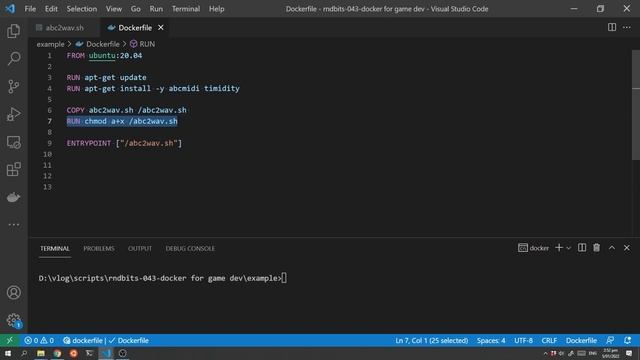The height and width of the screenshot is (360, 640).
Task: Open Docker view in activity bar
Action: 13,197
